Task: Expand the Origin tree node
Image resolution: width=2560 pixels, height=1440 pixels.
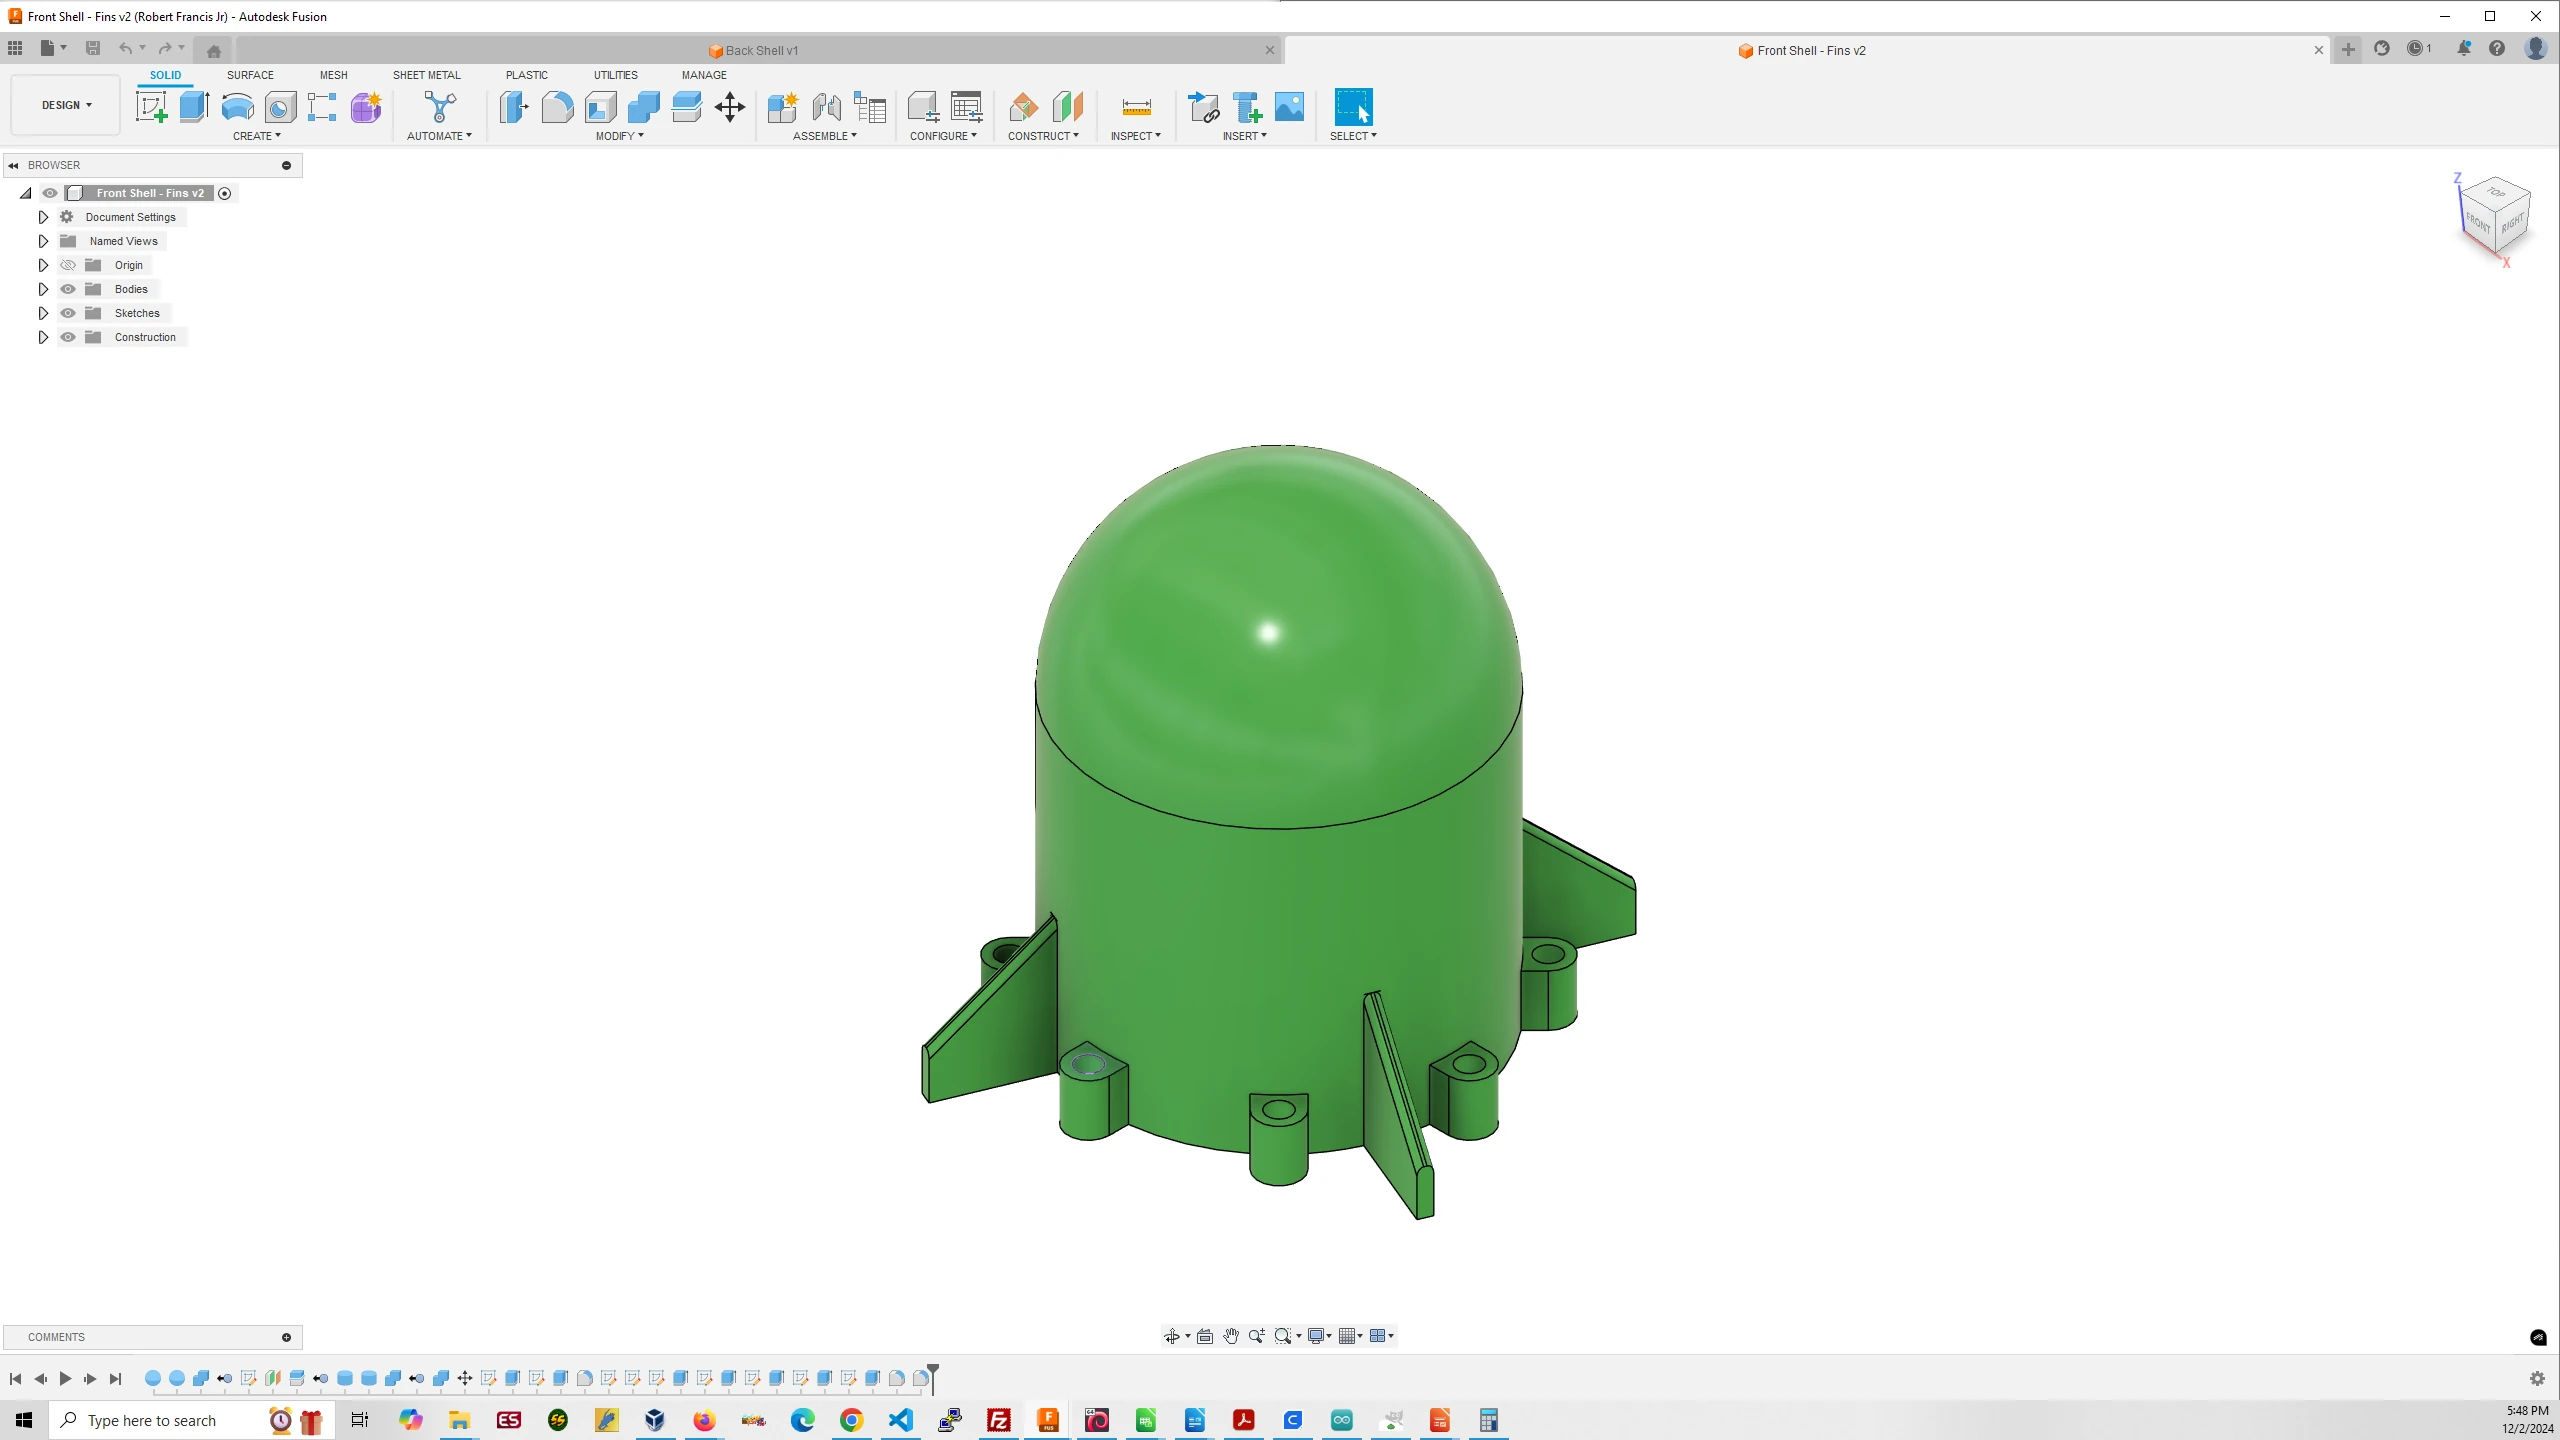Action: coord(43,265)
